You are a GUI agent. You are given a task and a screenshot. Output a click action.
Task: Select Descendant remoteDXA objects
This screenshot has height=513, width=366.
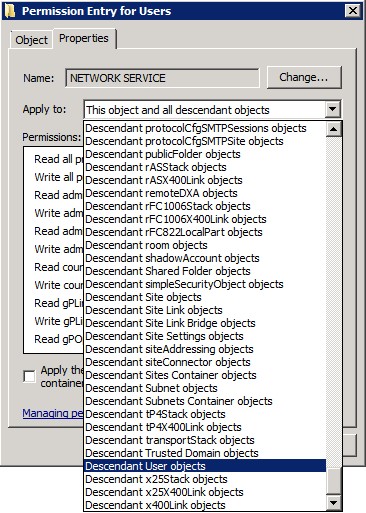pyautogui.click(x=205, y=193)
